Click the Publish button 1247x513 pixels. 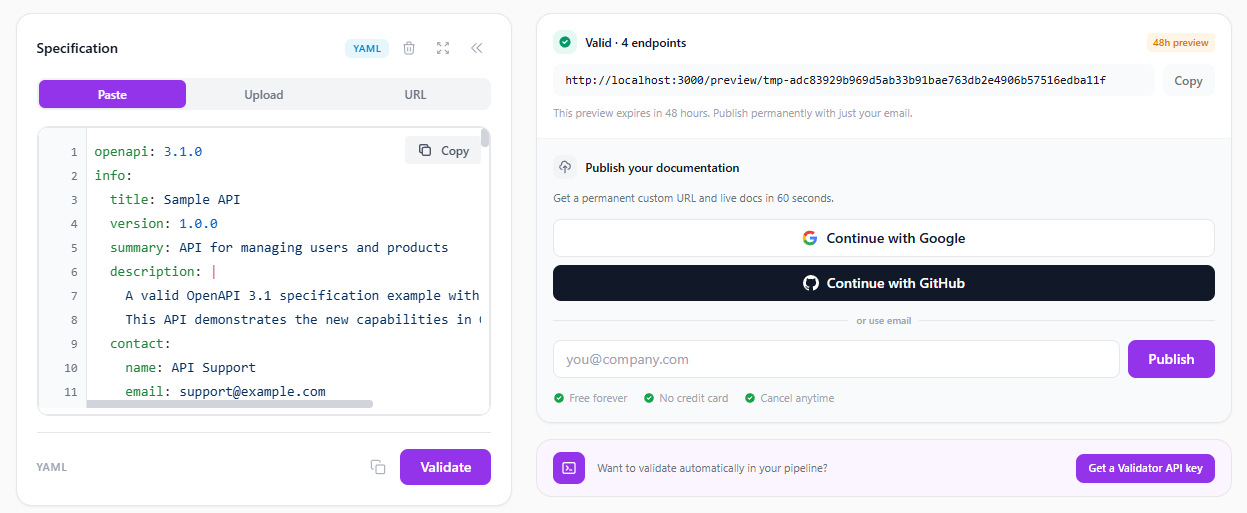pyautogui.click(x=1171, y=359)
